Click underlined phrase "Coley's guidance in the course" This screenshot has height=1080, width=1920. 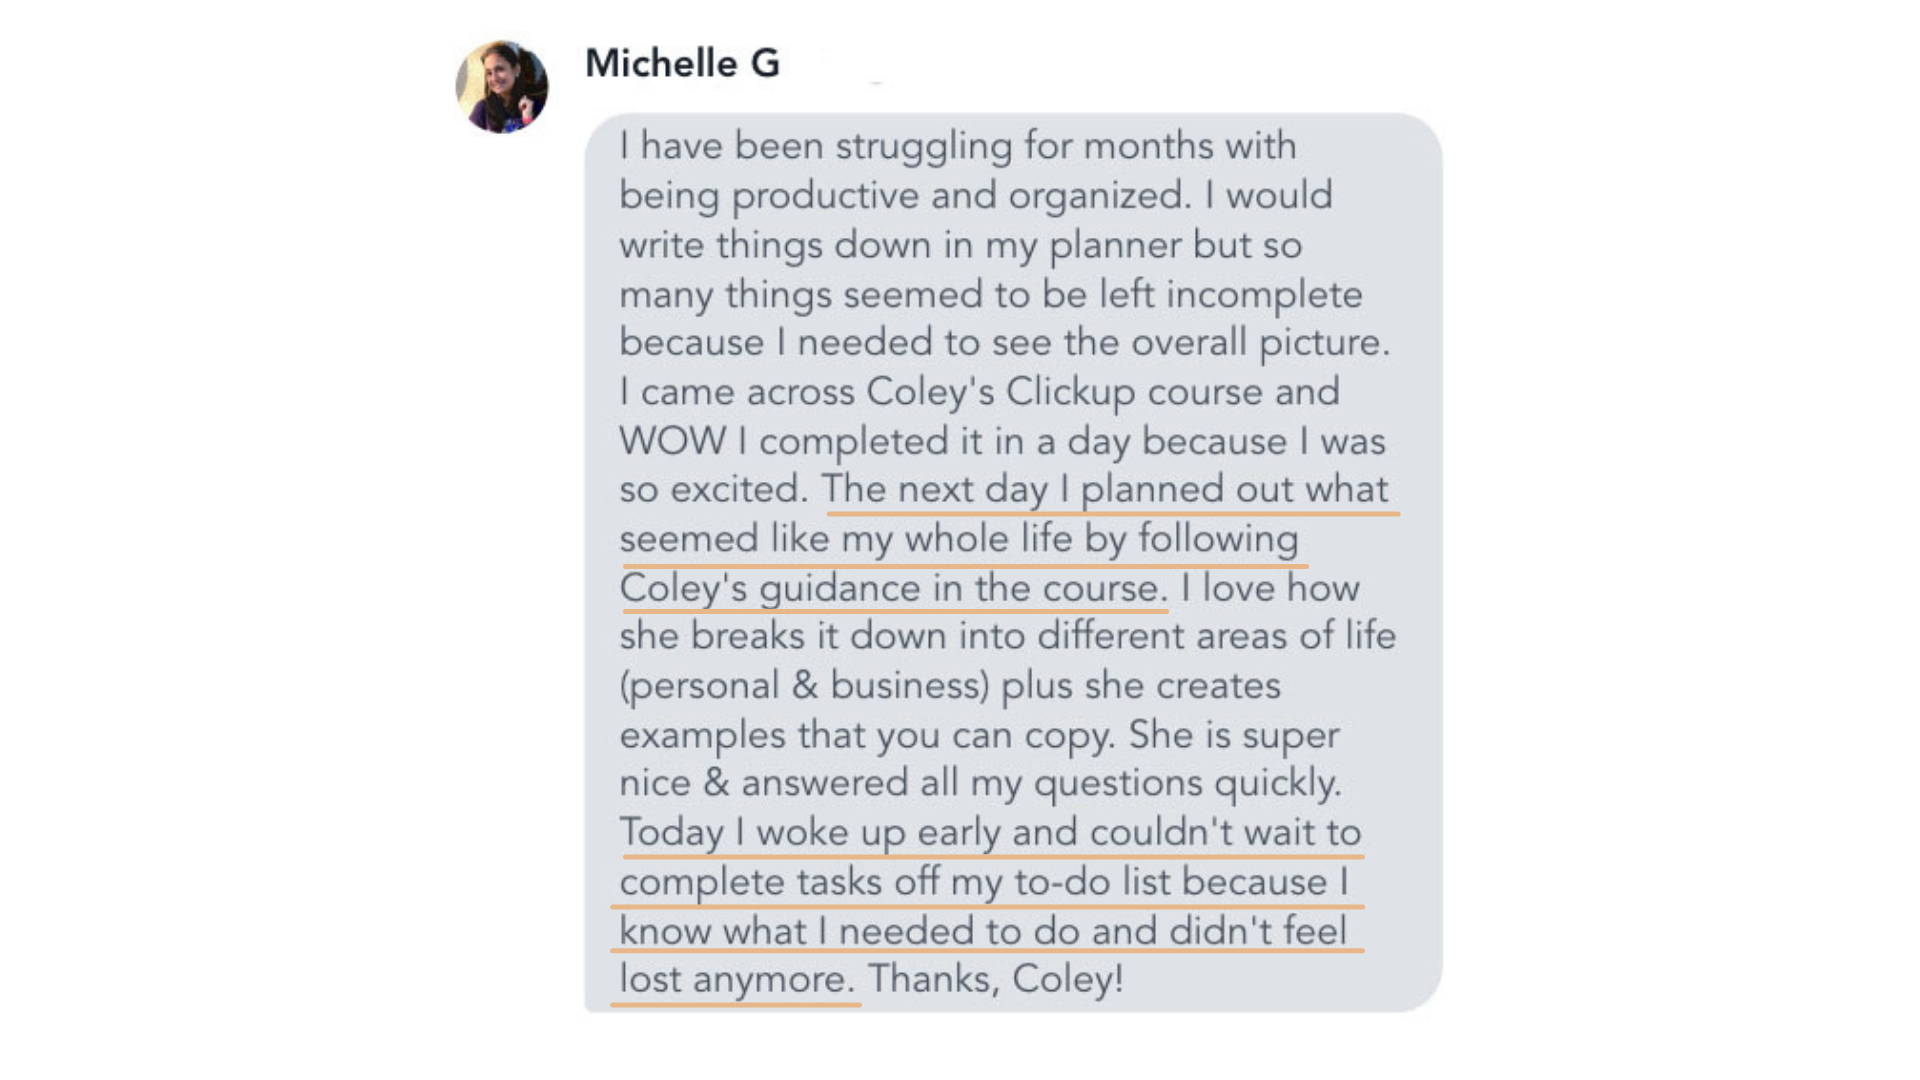tap(893, 588)
